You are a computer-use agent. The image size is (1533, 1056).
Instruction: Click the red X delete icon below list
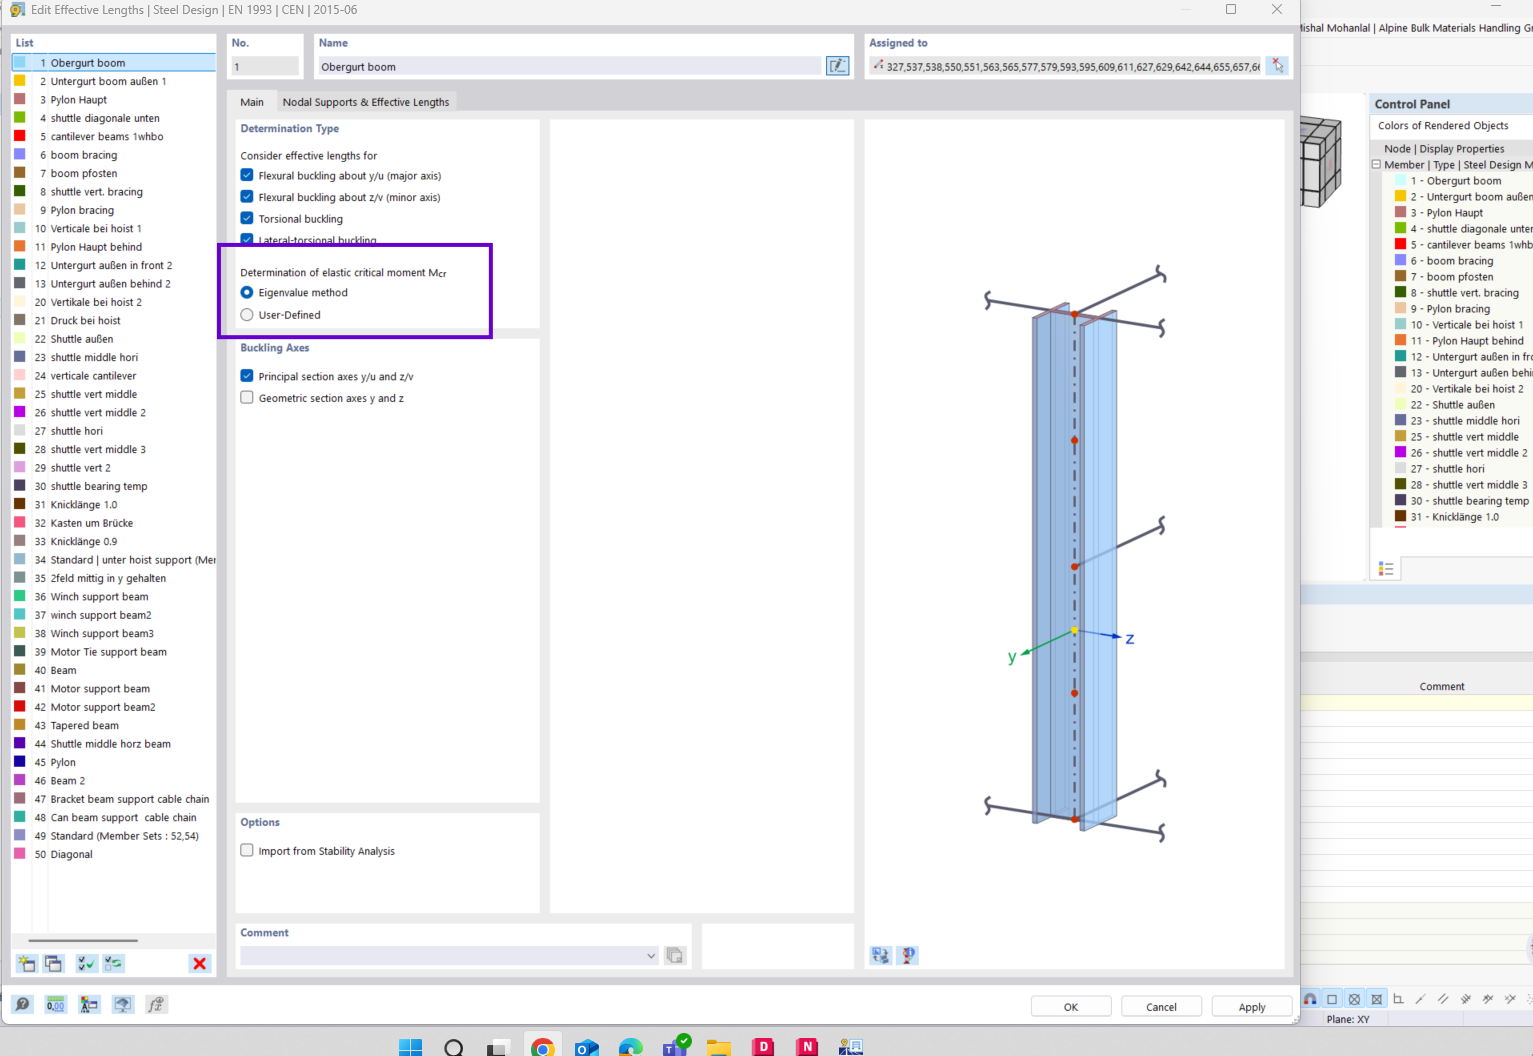point(199,963)
